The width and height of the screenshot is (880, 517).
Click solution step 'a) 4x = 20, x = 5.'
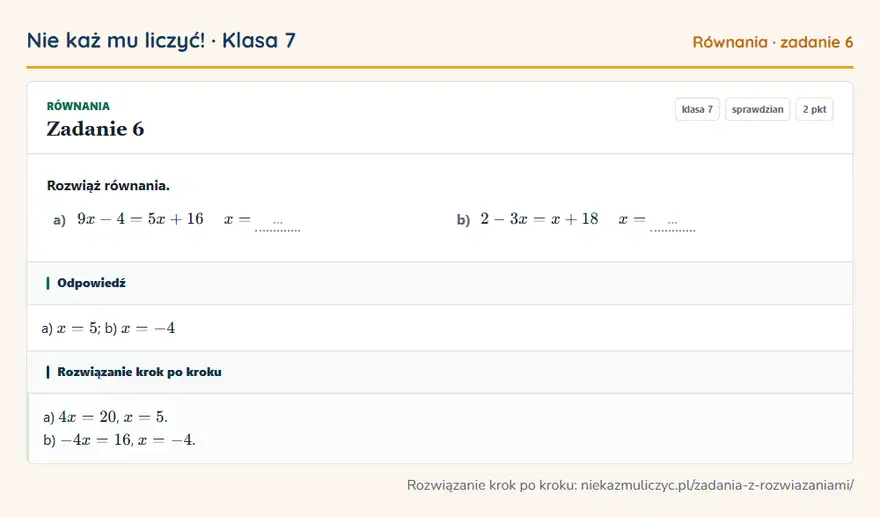(105, 417)
